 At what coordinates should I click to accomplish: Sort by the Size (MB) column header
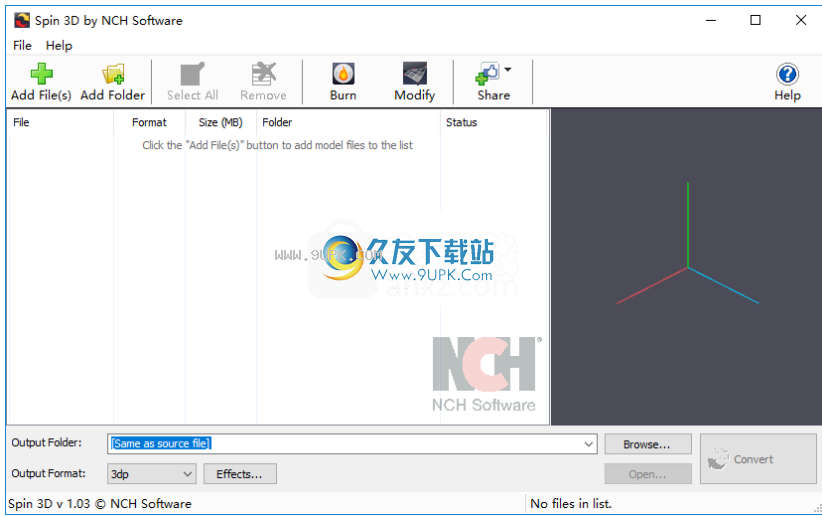point(221,122)
